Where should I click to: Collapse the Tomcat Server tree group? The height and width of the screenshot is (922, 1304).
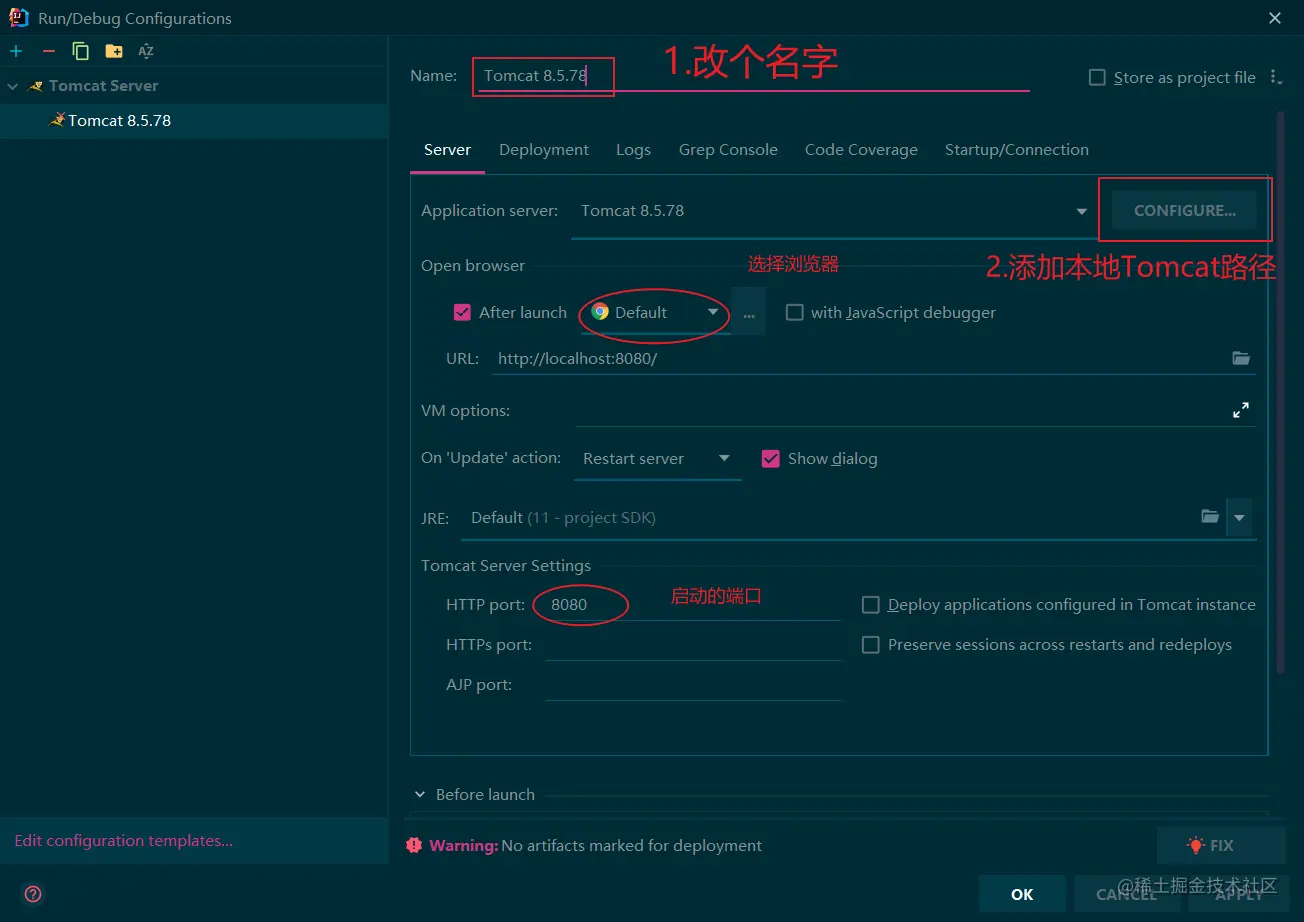13,86
